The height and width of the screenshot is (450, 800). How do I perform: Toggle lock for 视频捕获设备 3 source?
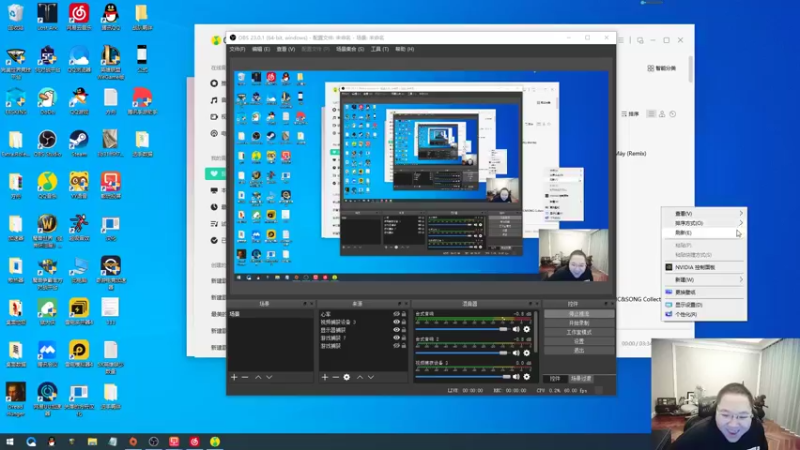(x=404, y=322)
